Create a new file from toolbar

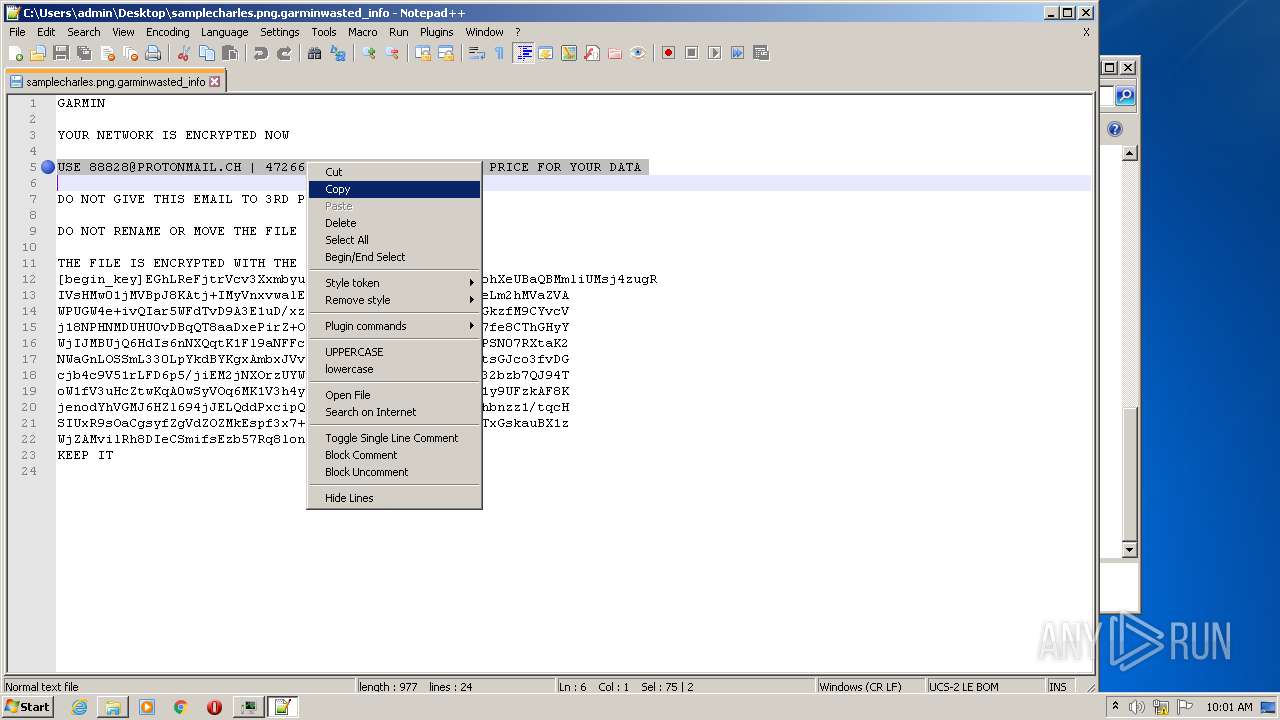16,53
